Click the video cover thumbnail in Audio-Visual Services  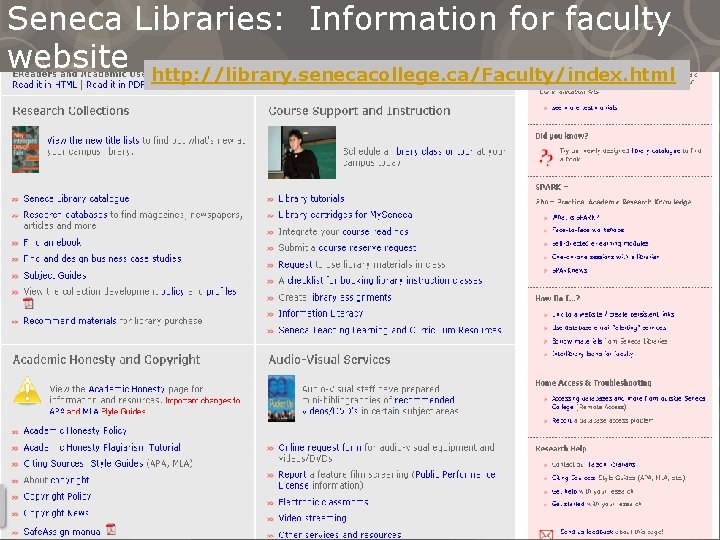pos(281,398)
